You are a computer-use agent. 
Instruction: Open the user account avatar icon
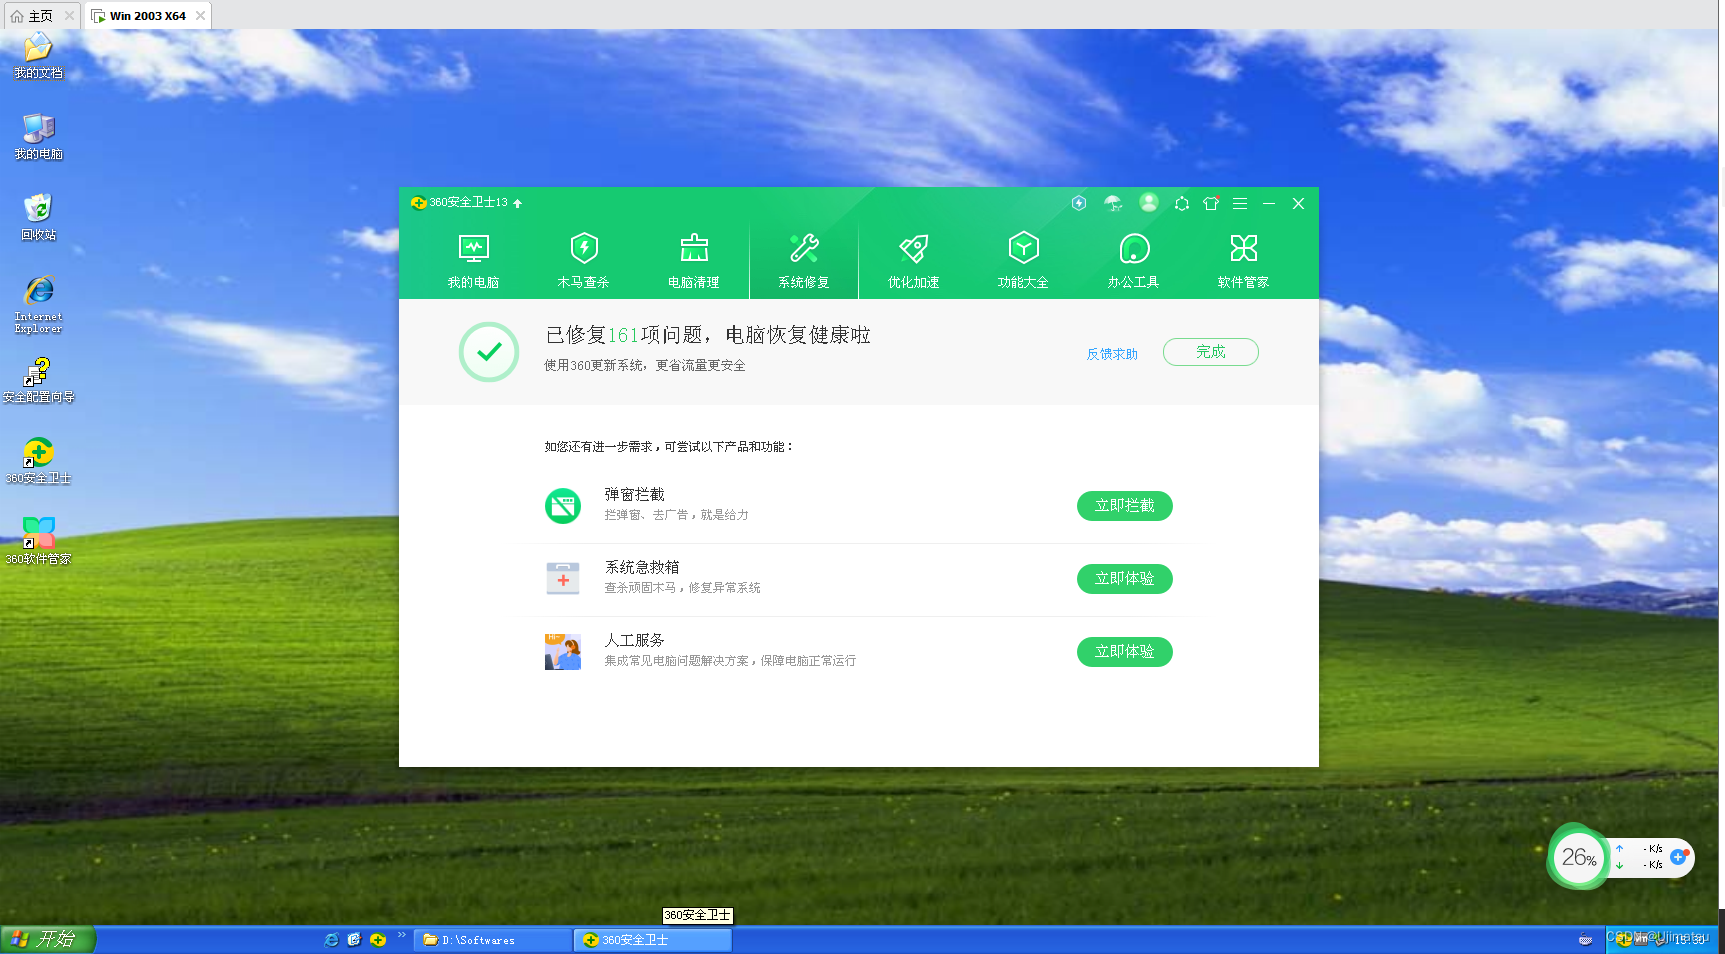pyautogui.click(x=1149, y=203)
